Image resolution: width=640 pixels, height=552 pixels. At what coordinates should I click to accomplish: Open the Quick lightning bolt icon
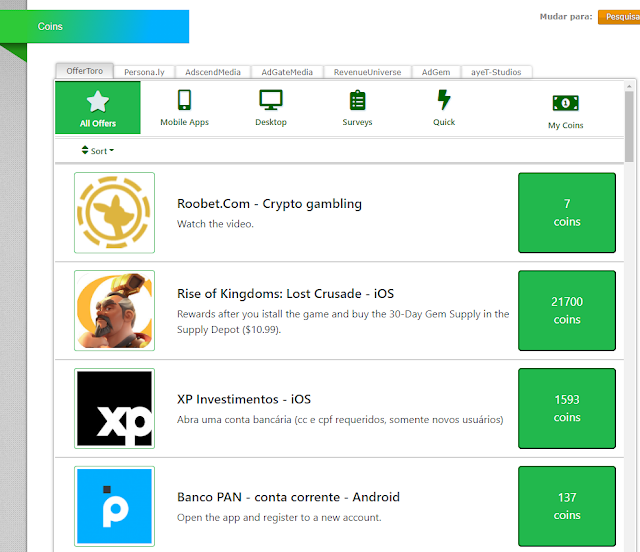444,100
